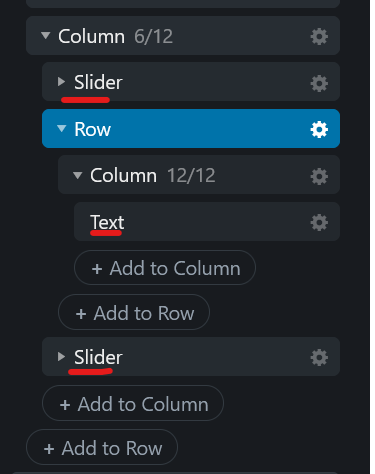Viewport: 375px width, 474px height.
Task: Open settings gear for Text element
Action: (x=319, y=222)
